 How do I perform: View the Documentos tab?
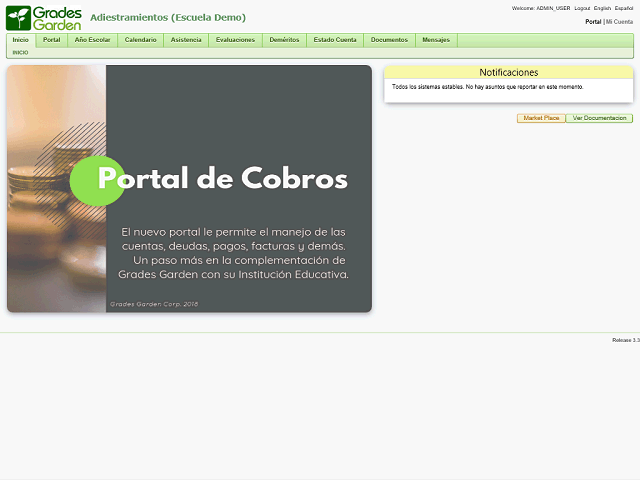[389, 40]
